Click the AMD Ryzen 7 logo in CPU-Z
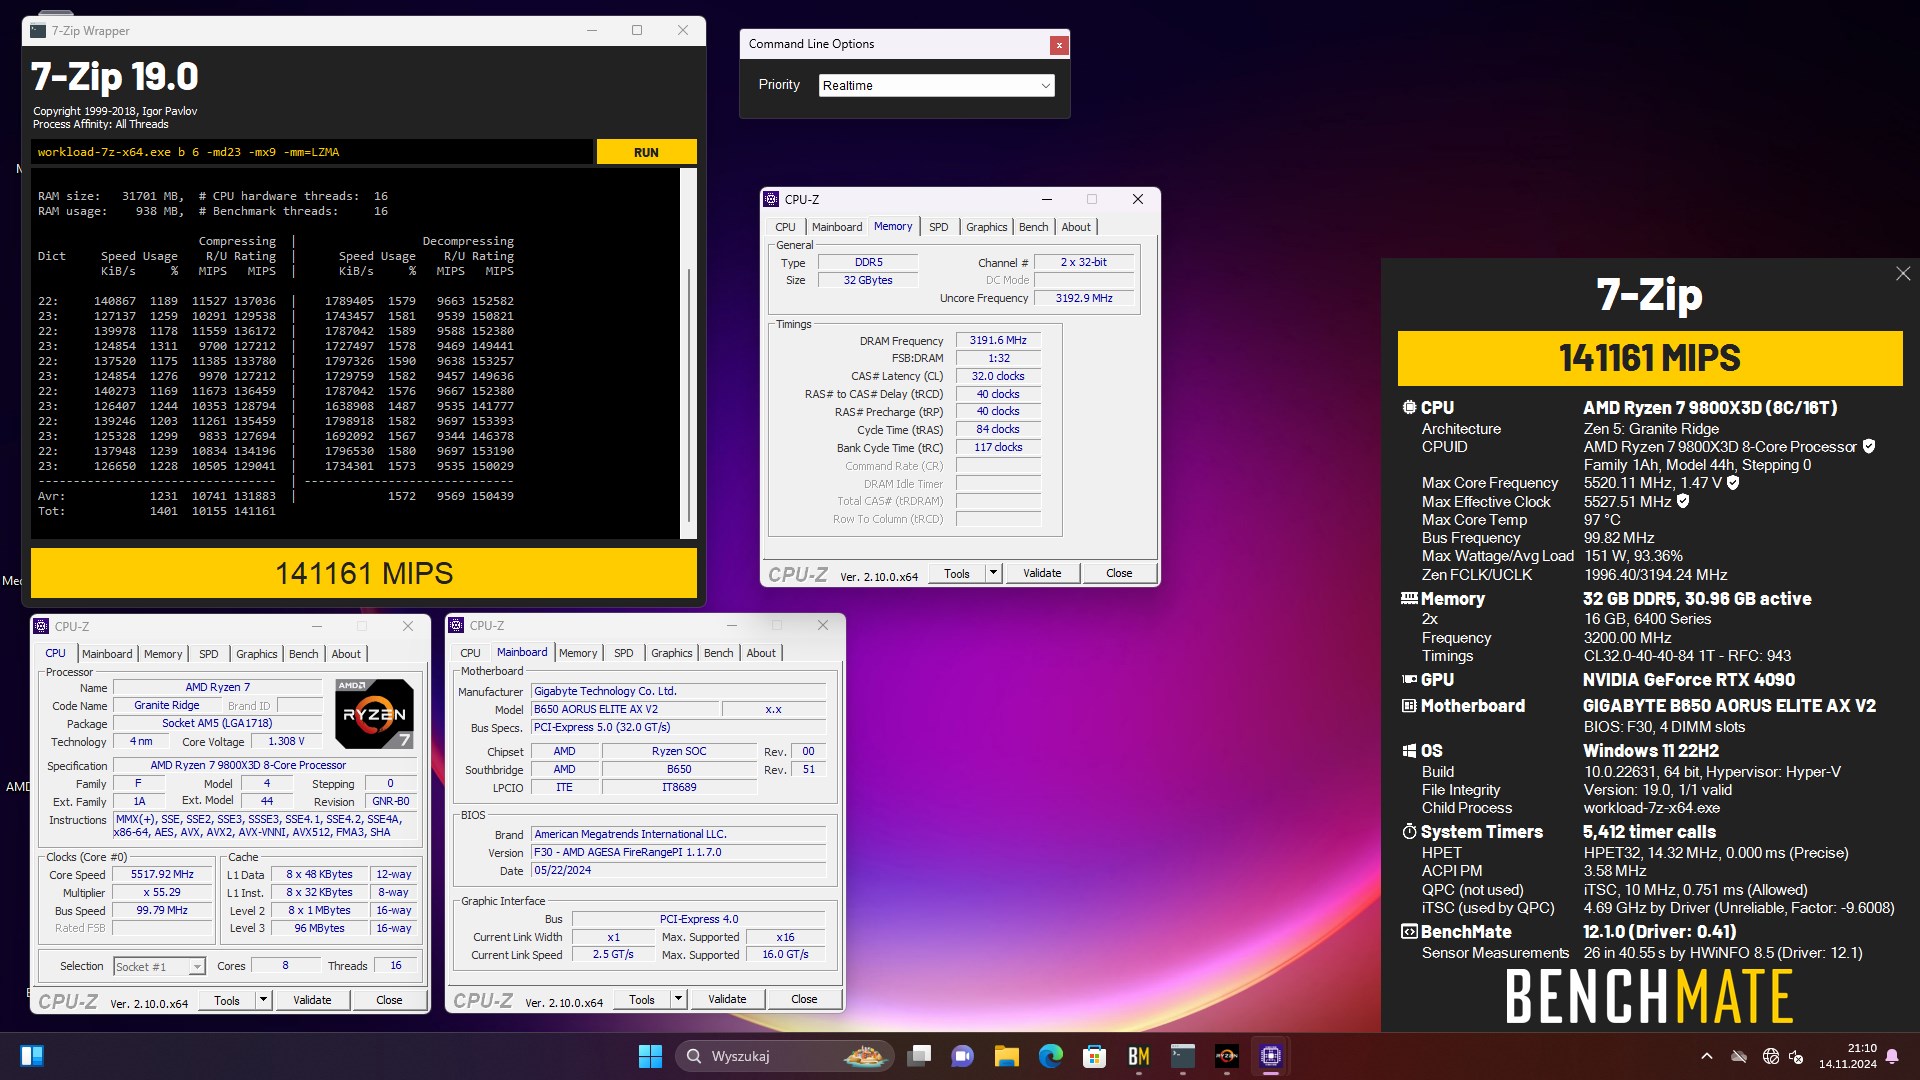1920x1080 pixels. 374,713
